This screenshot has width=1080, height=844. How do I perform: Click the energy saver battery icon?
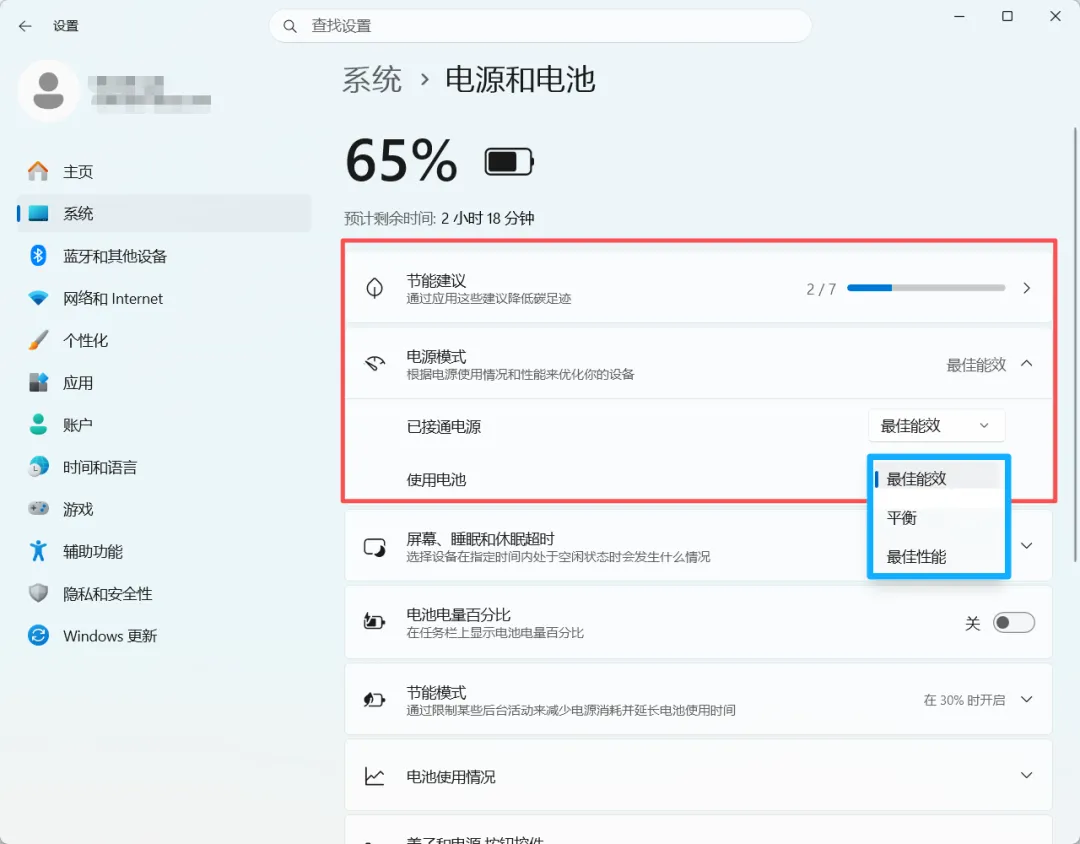374,700
